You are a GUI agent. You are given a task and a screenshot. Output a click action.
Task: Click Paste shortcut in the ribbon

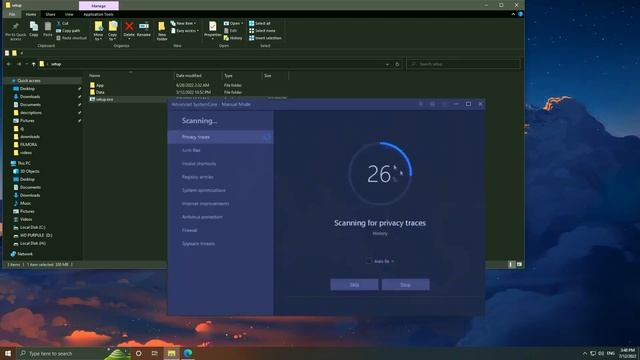71,38
